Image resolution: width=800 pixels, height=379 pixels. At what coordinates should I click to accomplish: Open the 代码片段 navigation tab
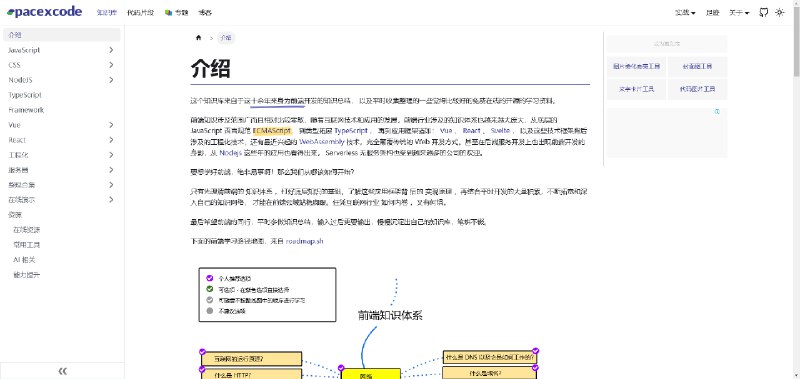(x=140, y=13)
